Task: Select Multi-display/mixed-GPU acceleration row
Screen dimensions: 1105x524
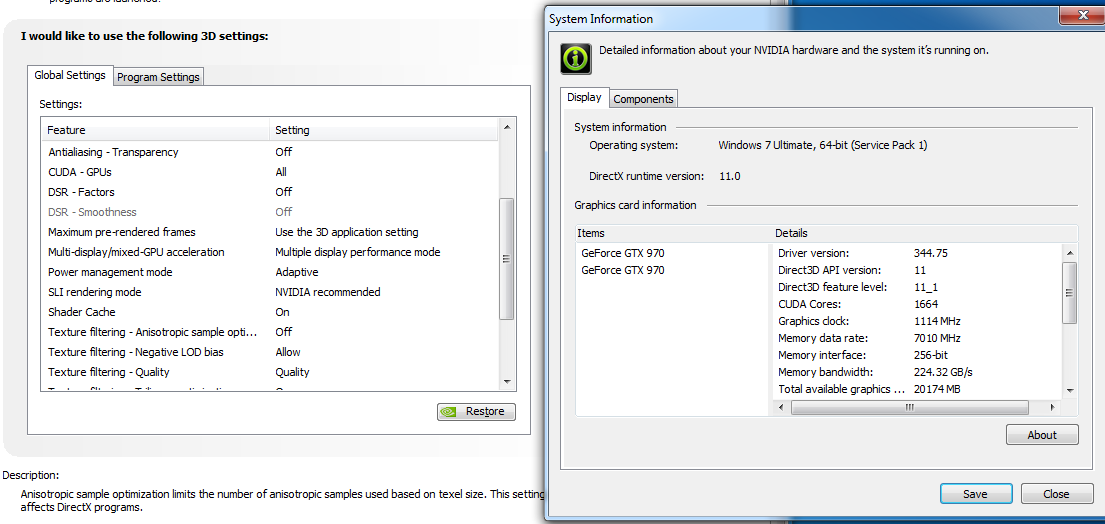Action: click(269, 251)
